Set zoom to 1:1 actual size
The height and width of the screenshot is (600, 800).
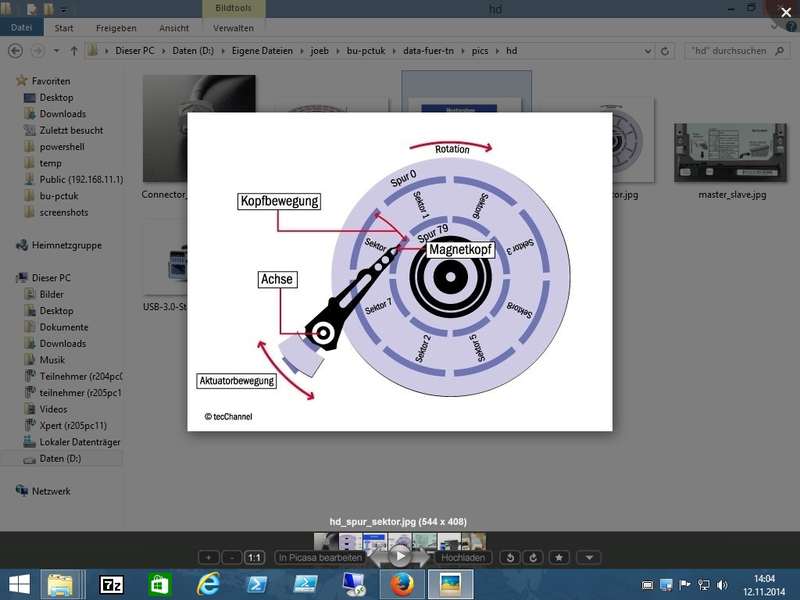click(254, 558)
